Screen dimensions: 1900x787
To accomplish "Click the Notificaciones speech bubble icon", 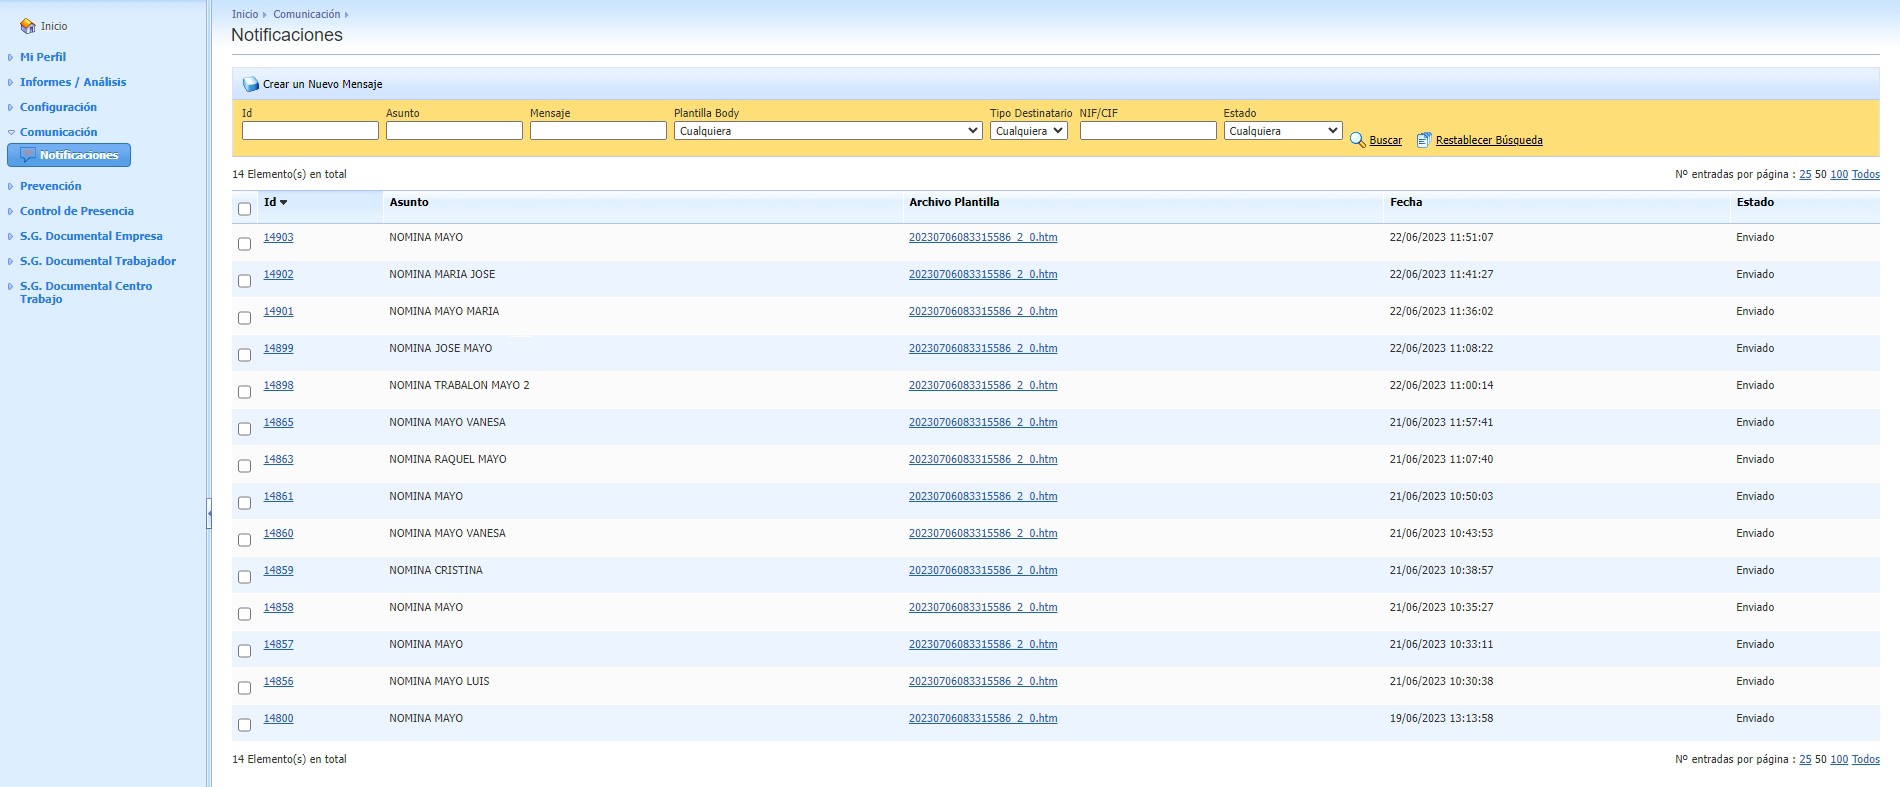I will point(28,155).
